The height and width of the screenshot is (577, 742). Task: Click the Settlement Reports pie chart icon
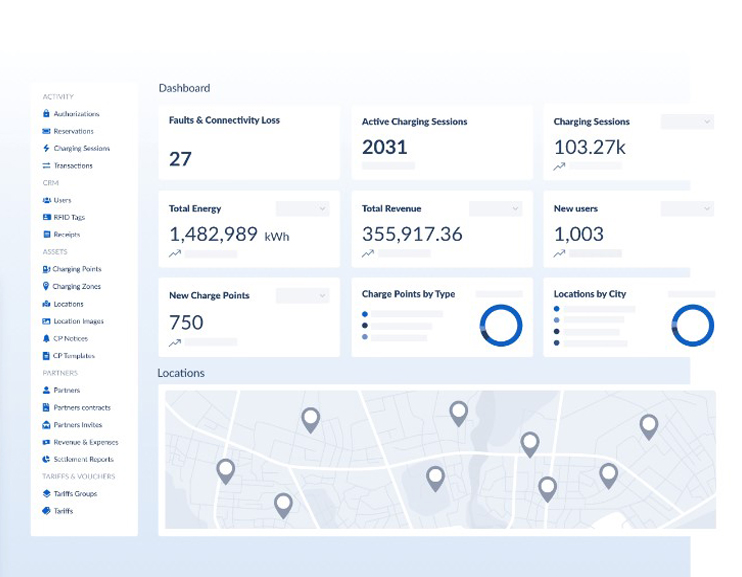pos(46,459)
